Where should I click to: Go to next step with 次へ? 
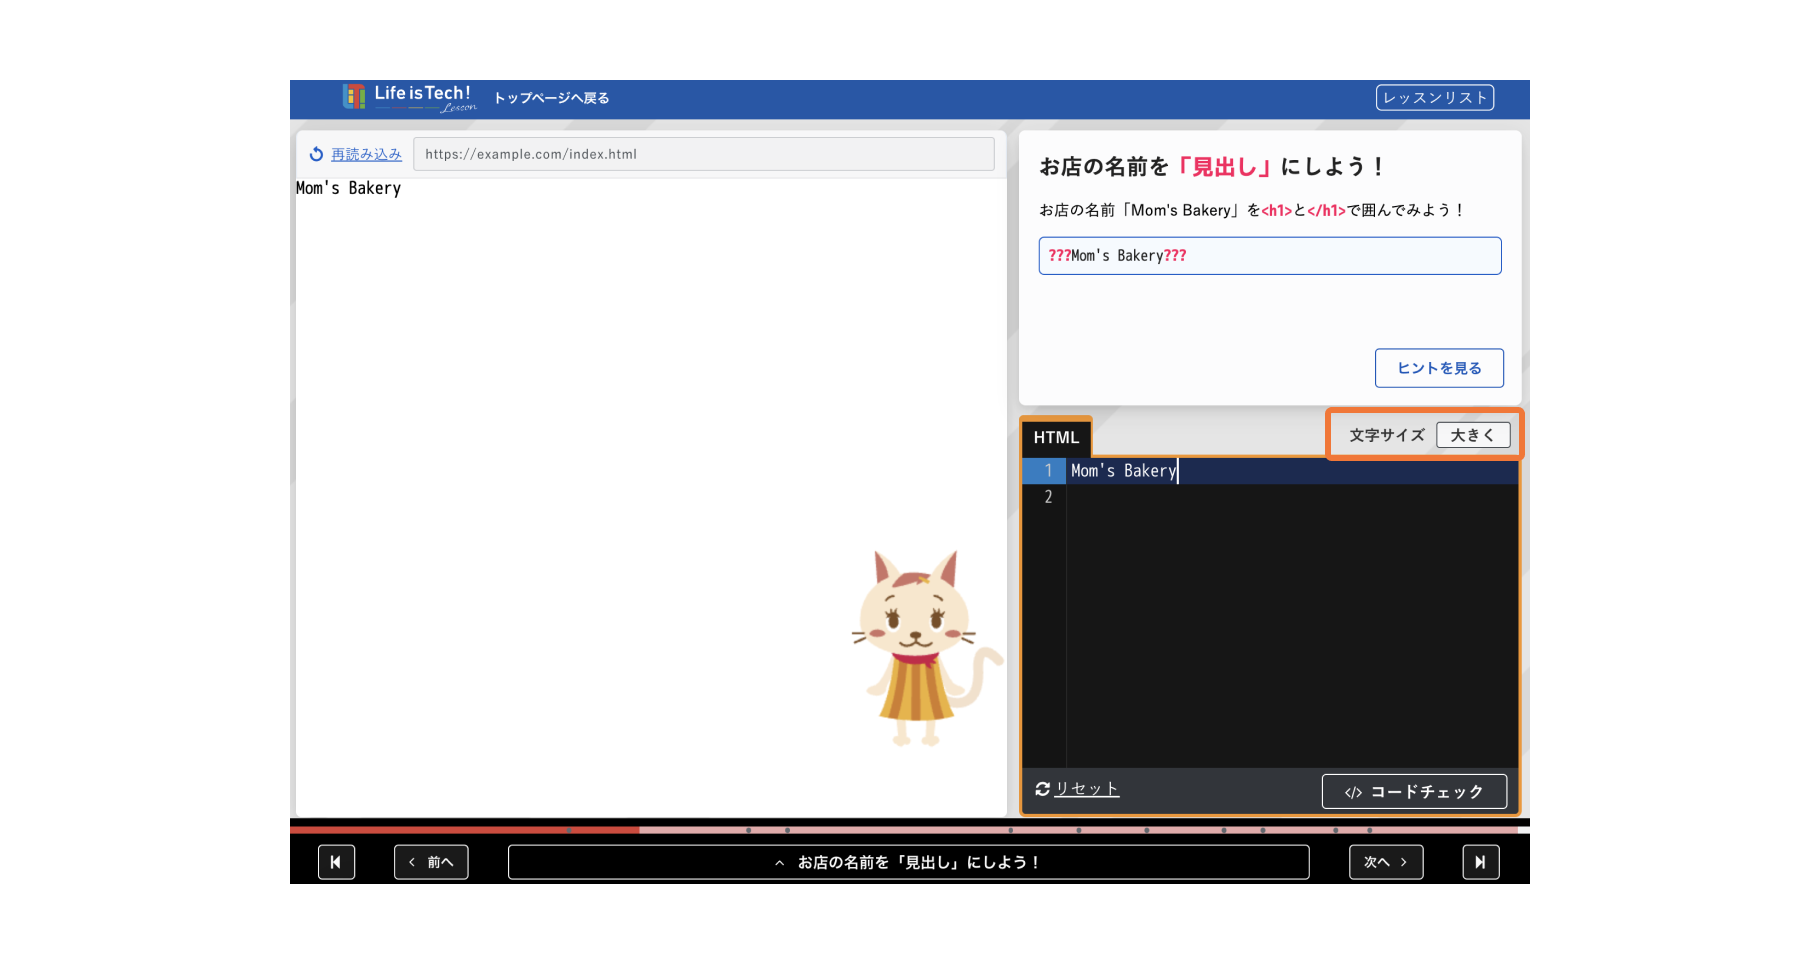coord(1385,862)
